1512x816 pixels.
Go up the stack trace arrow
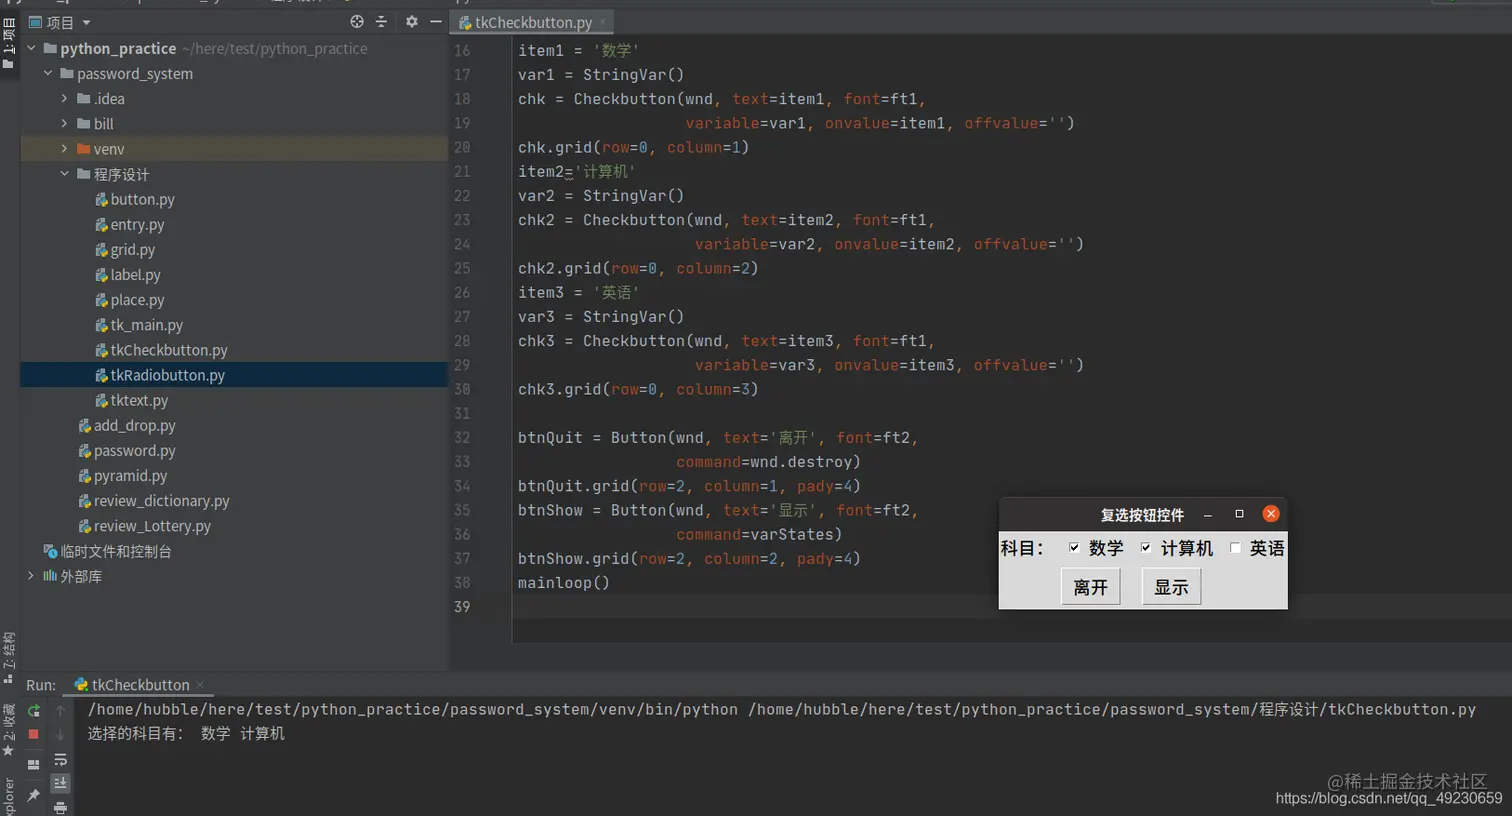[60, 710]
